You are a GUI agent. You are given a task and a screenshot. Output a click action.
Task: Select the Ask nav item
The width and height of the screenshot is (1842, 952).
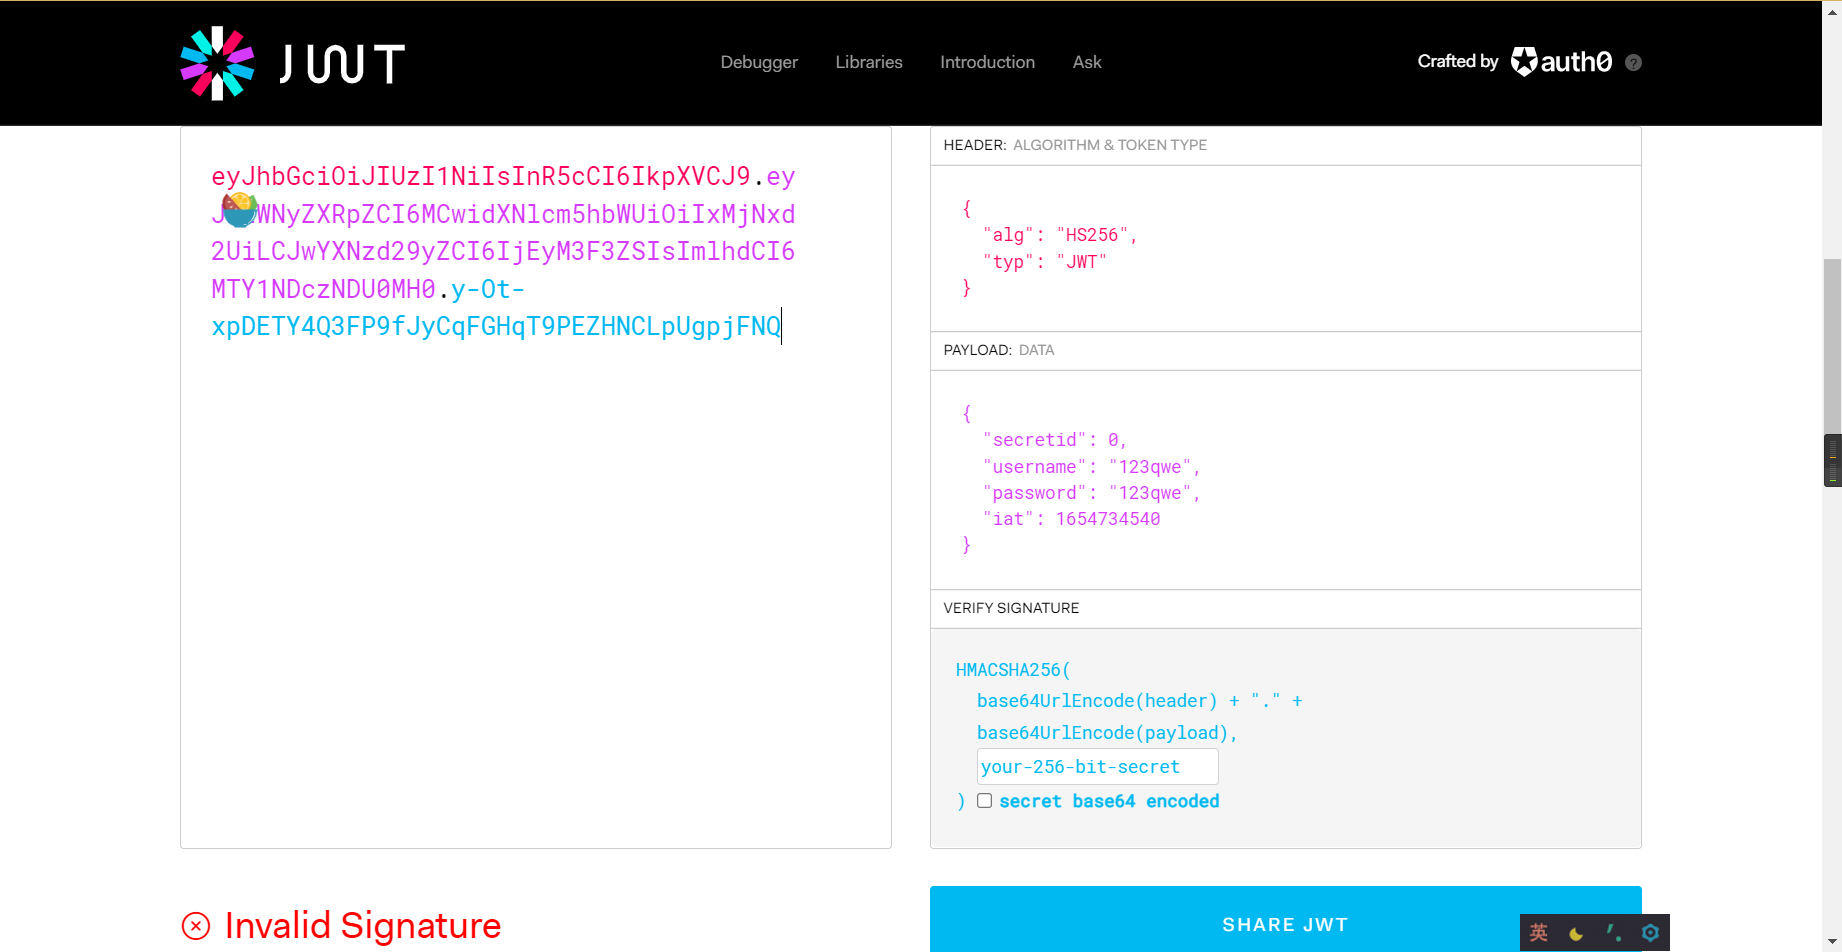tap(1087, 62)
